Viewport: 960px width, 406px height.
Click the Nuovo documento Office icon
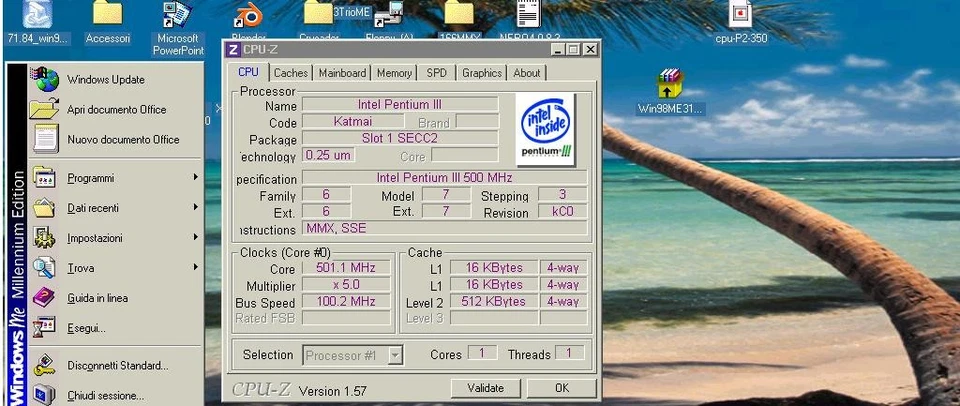coord(46,139)
